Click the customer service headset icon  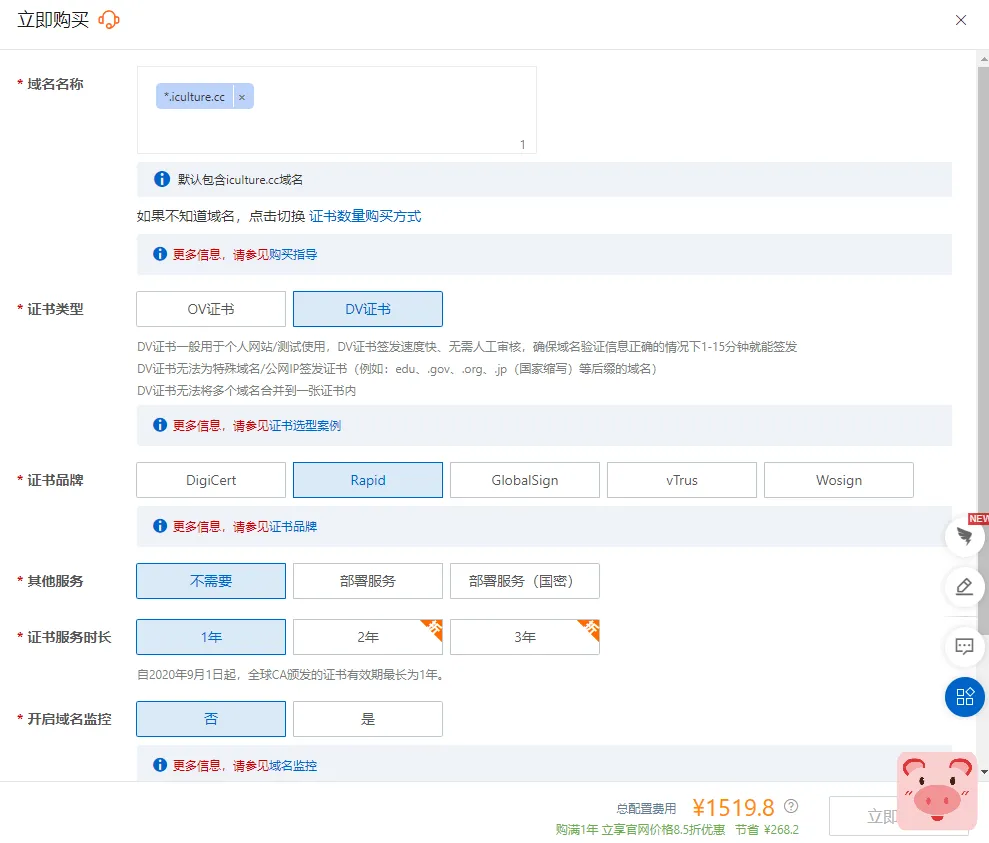108,20
